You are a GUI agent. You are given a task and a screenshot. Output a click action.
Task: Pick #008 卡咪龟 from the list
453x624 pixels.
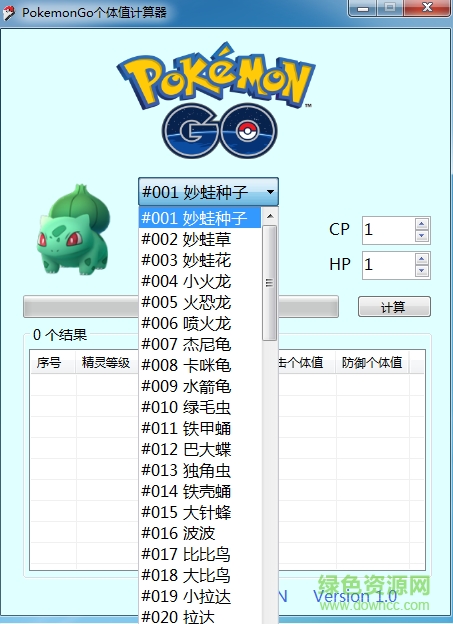click(x=200, y=365)
